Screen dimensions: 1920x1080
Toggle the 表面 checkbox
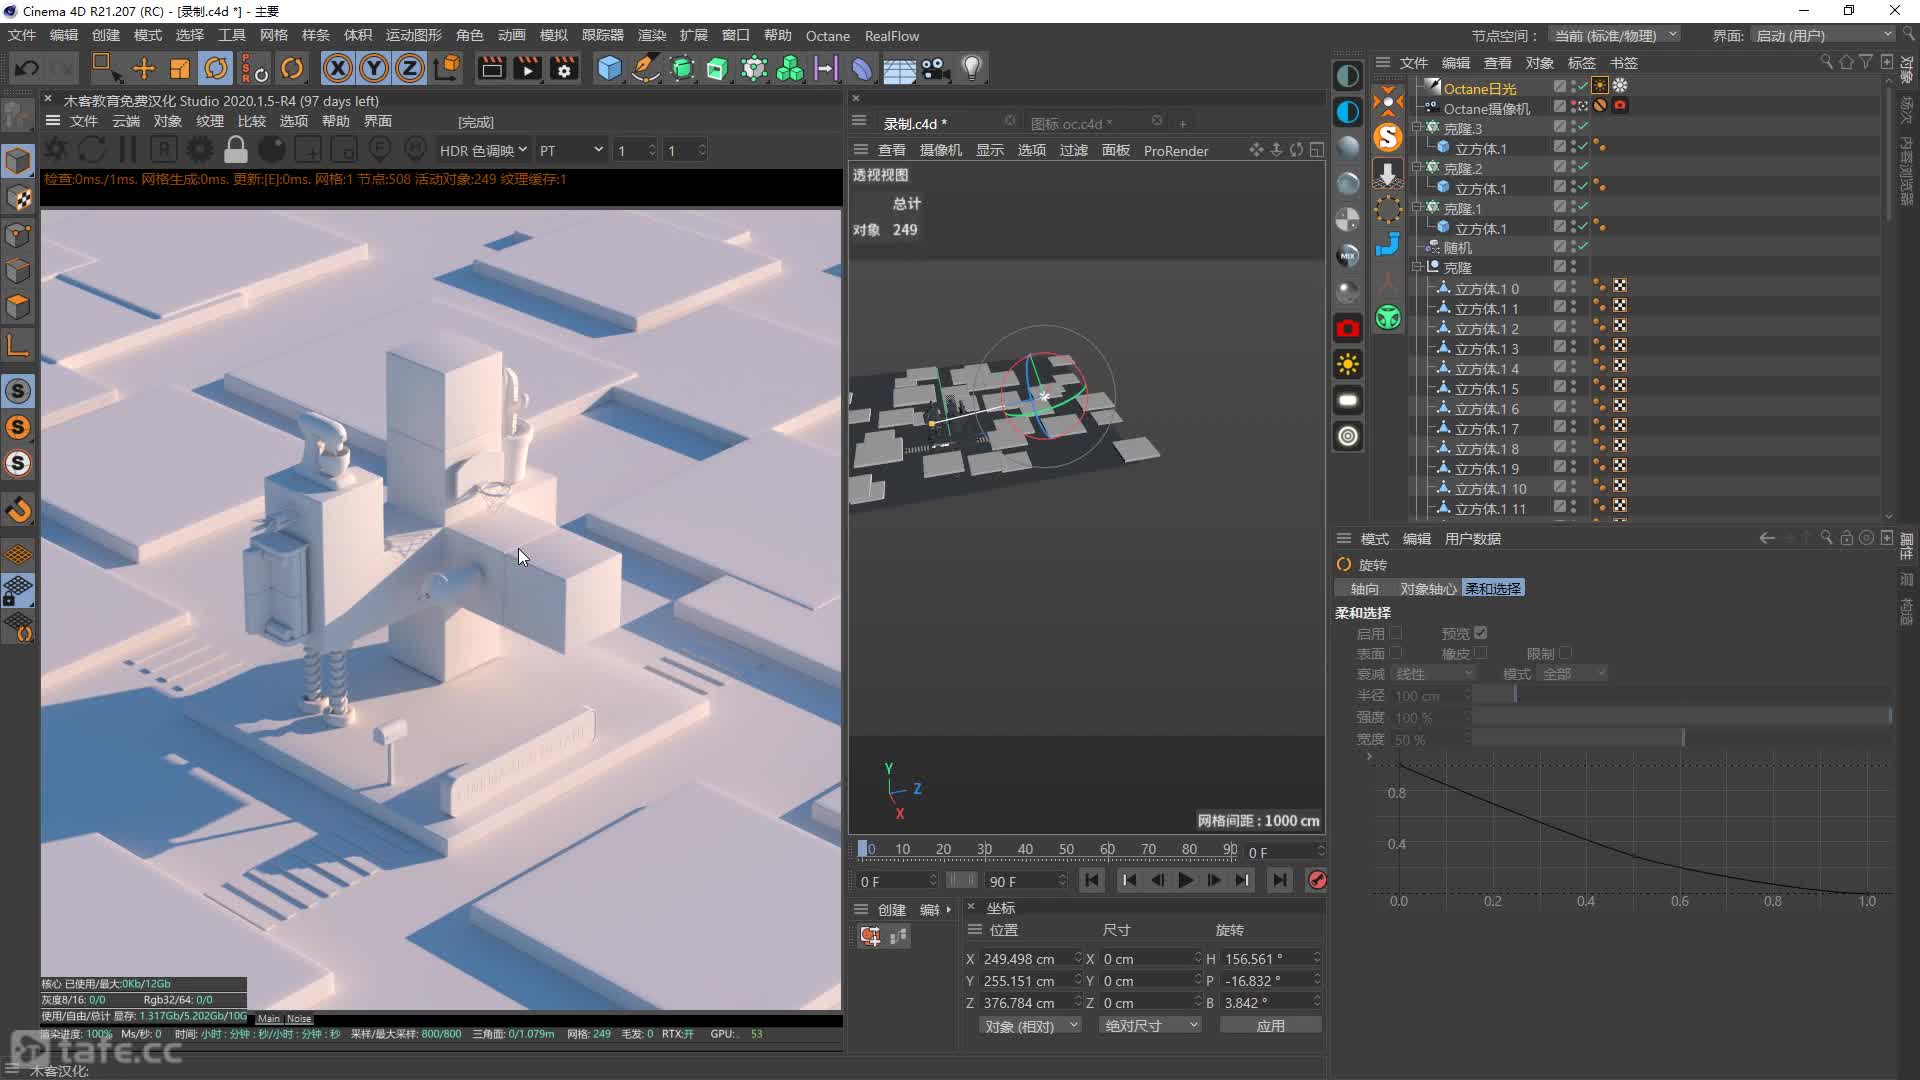point(1396,653)
